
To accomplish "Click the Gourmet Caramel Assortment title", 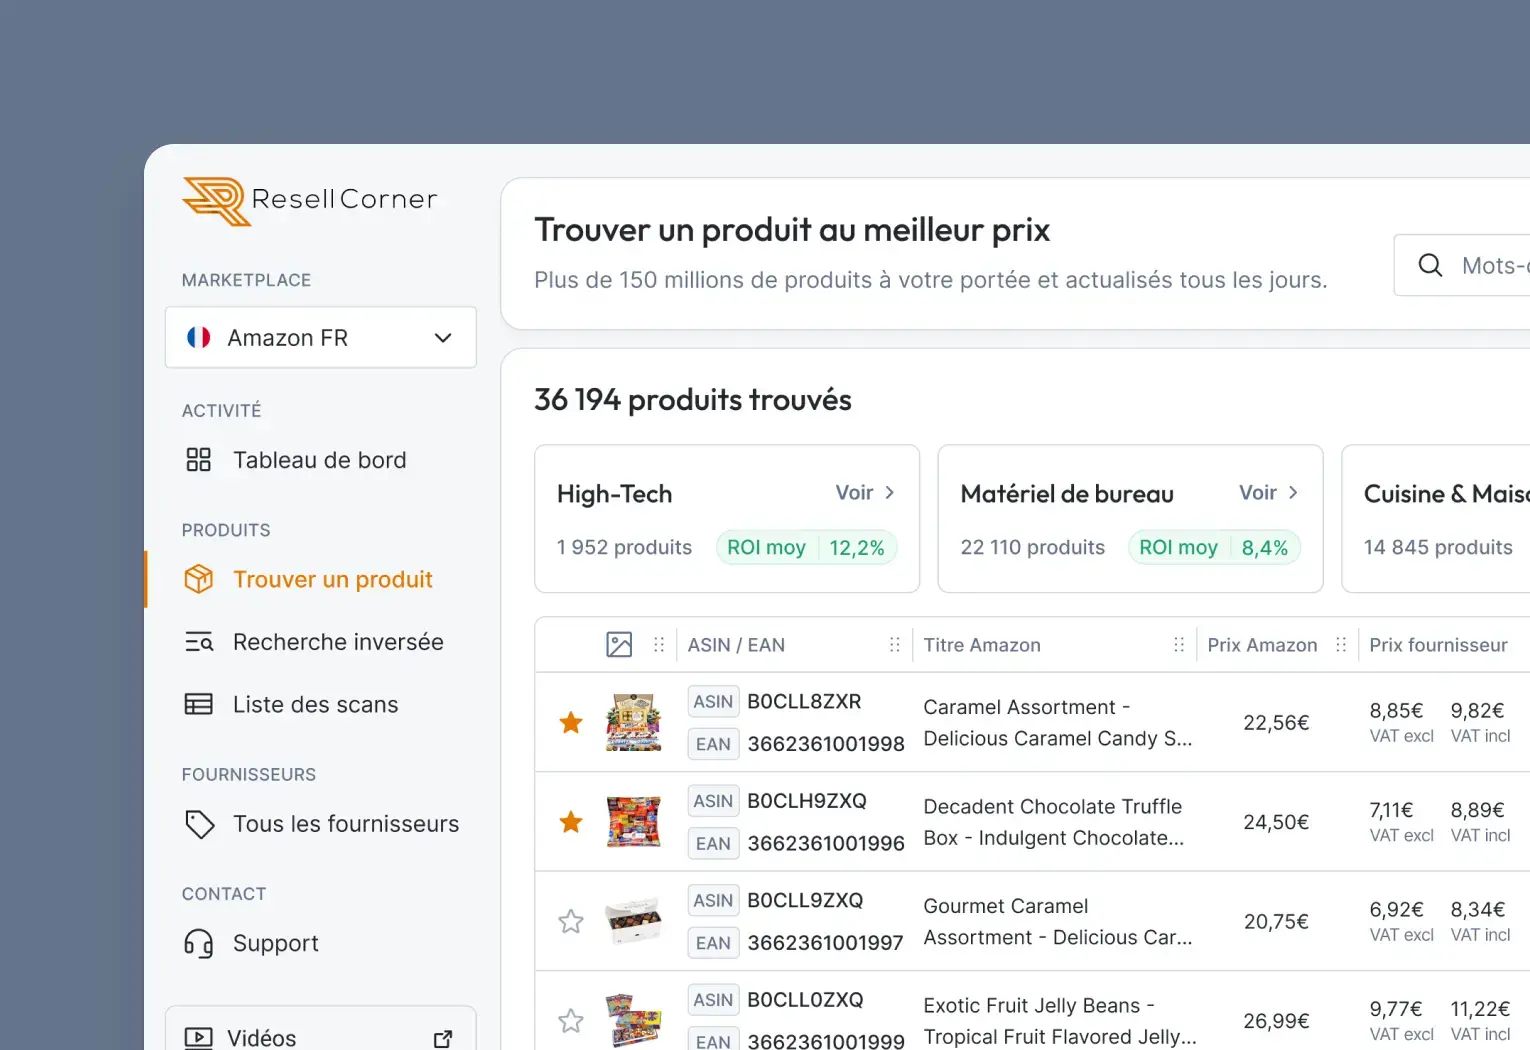I will 1058,922.
